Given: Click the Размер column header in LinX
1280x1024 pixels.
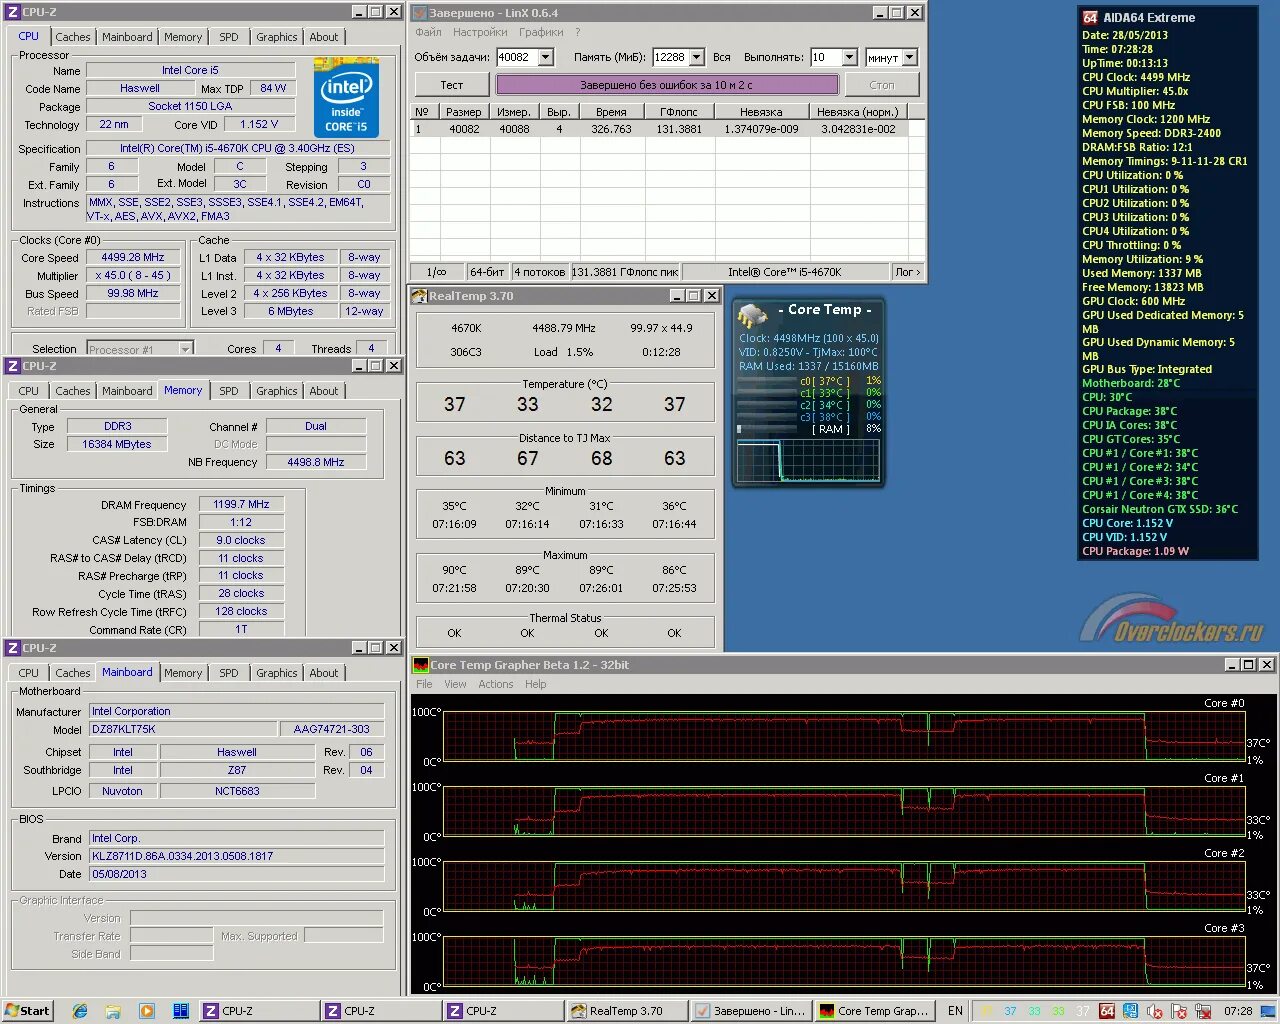Looking at the screenshot, I should coord(464,112).
